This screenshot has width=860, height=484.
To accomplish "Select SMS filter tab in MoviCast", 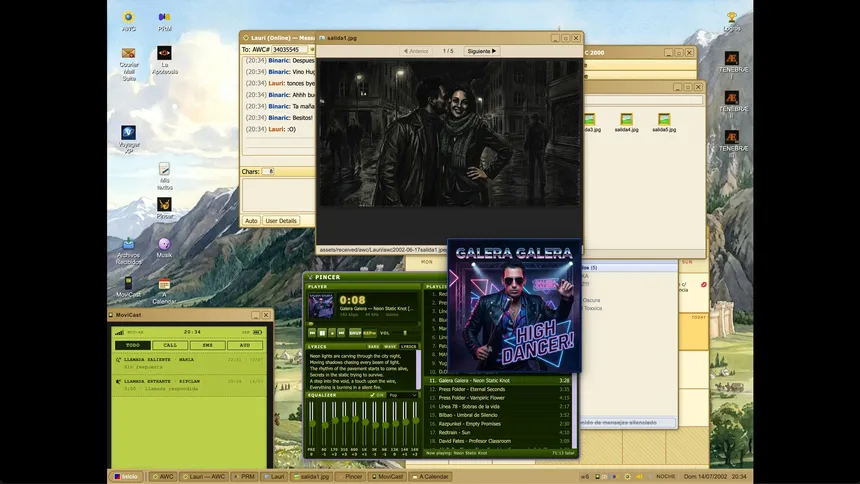I will click(207, 345).
